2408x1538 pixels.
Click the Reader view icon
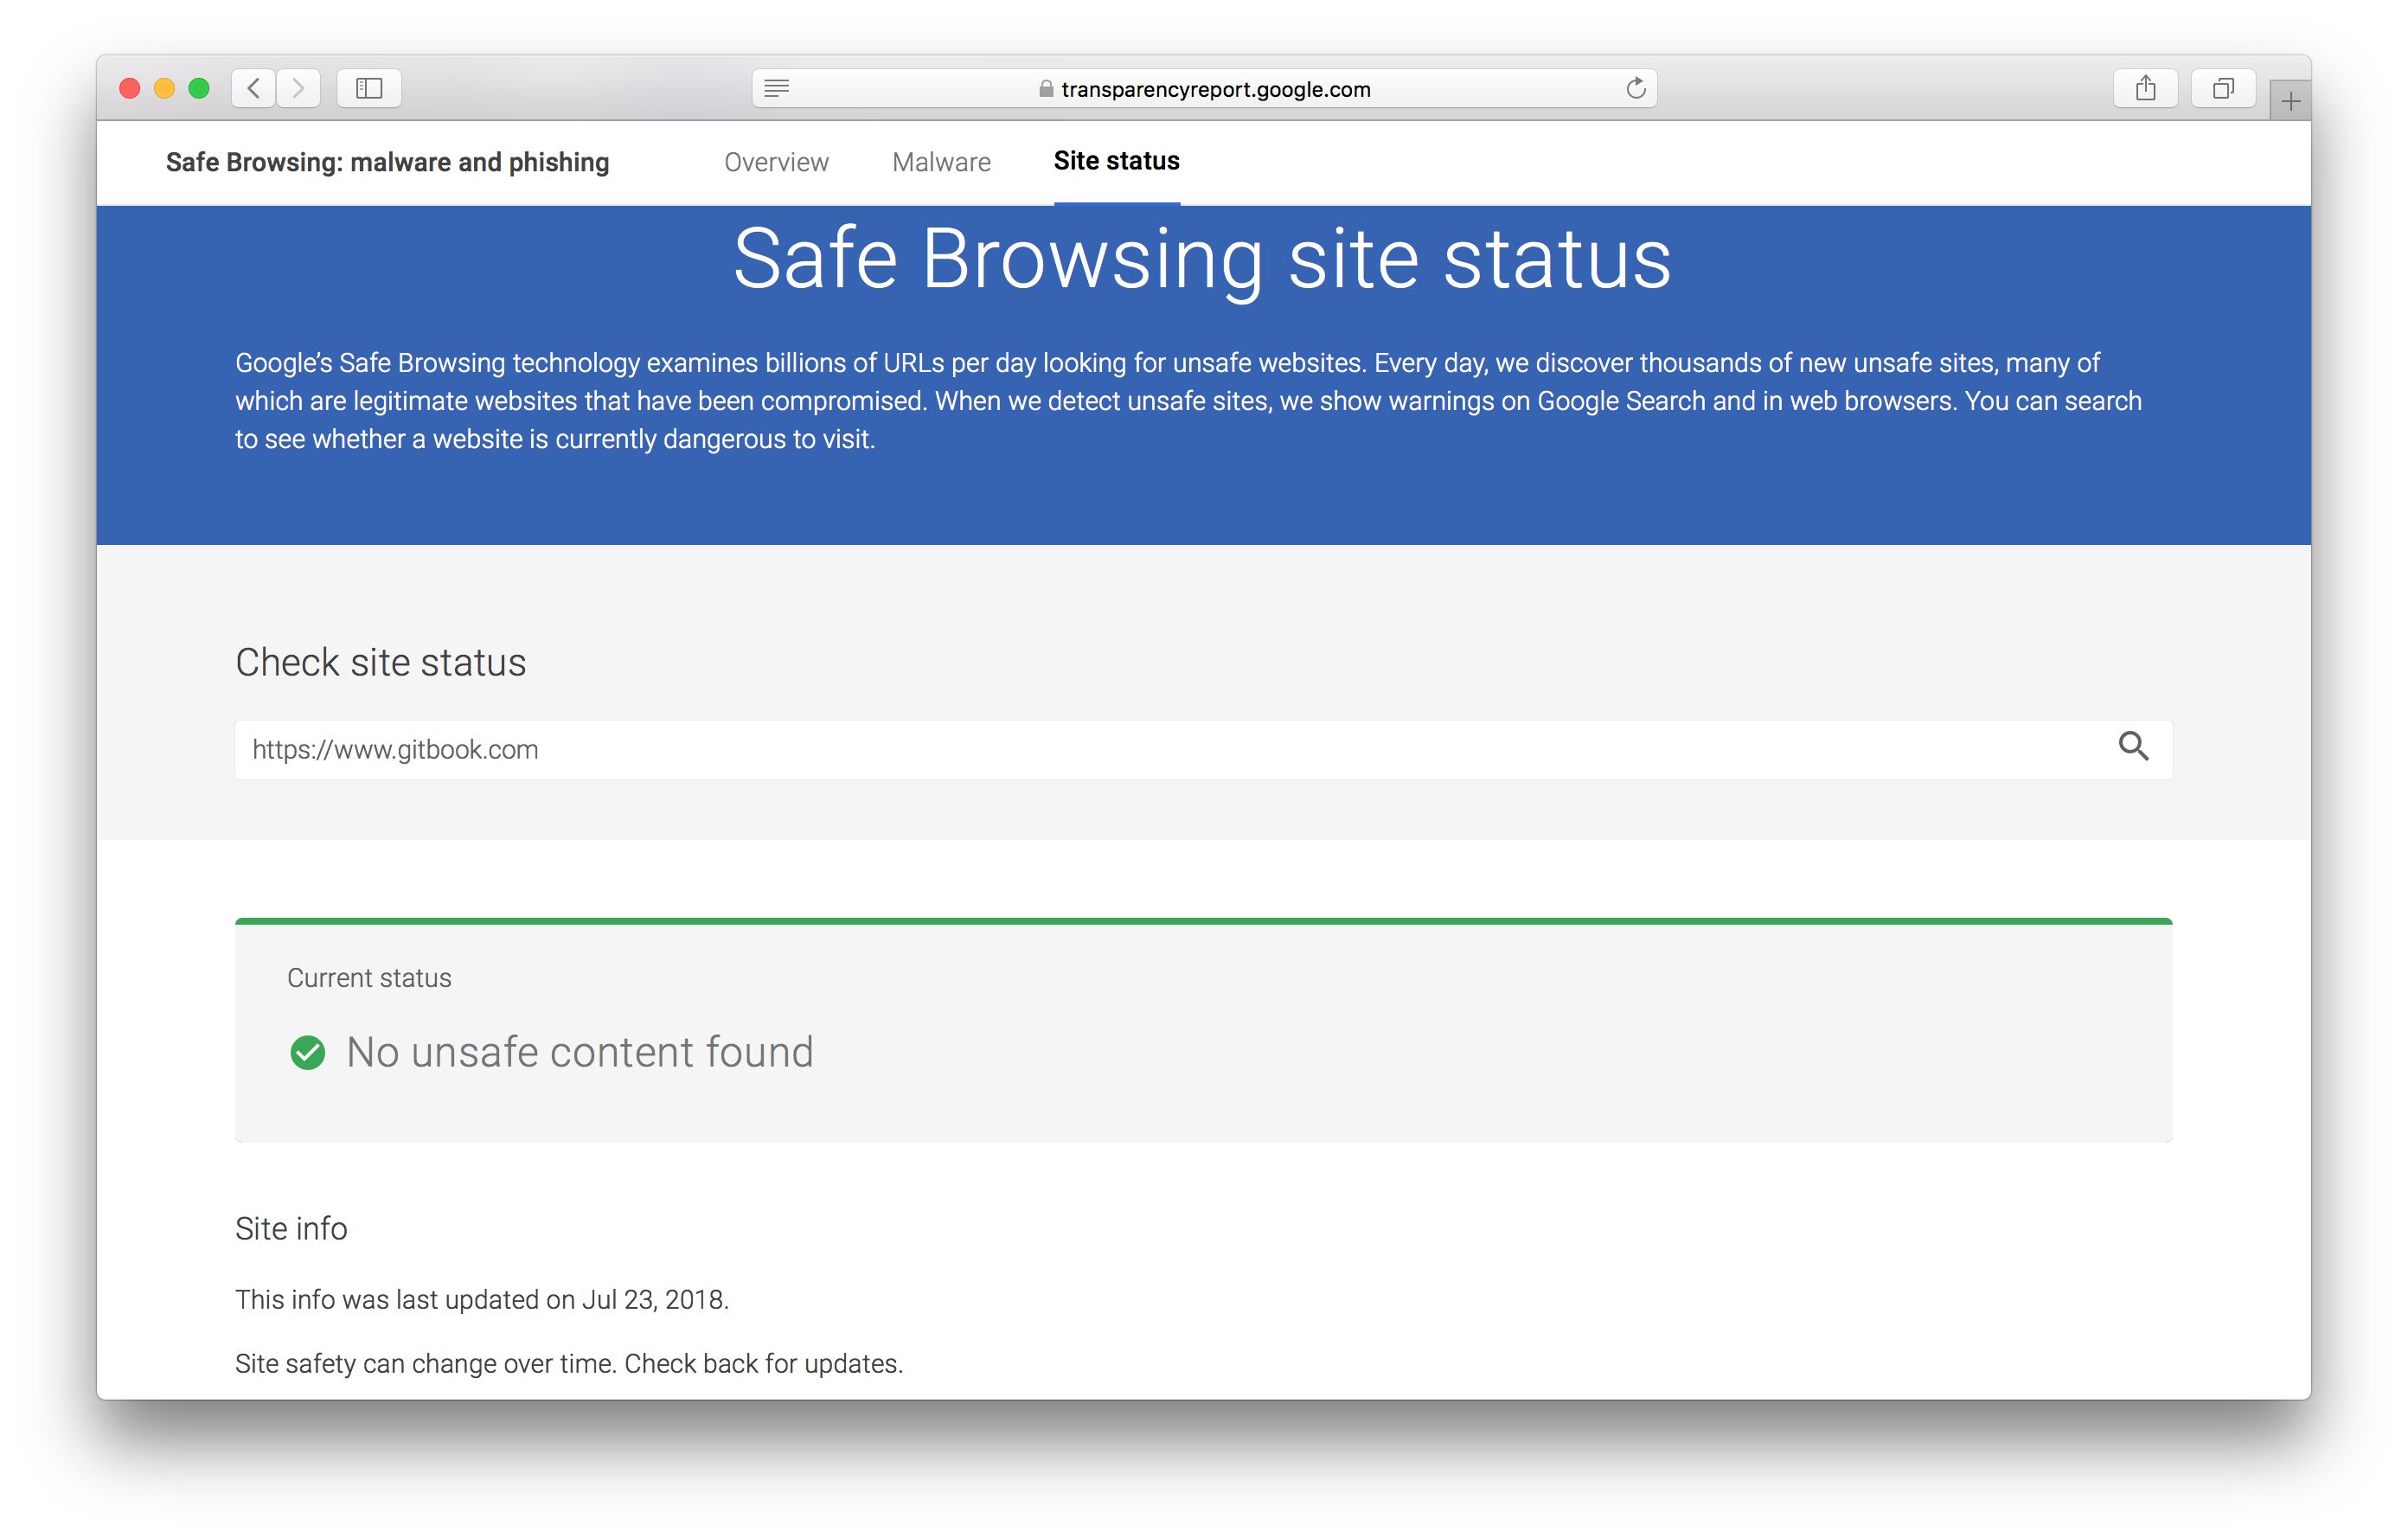pos(777,88)
